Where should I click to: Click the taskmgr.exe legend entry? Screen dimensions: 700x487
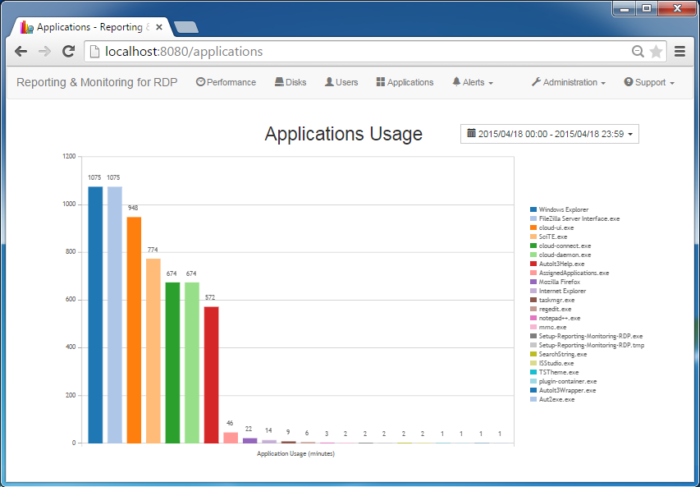pyautogui.click(x=552, y=300)
